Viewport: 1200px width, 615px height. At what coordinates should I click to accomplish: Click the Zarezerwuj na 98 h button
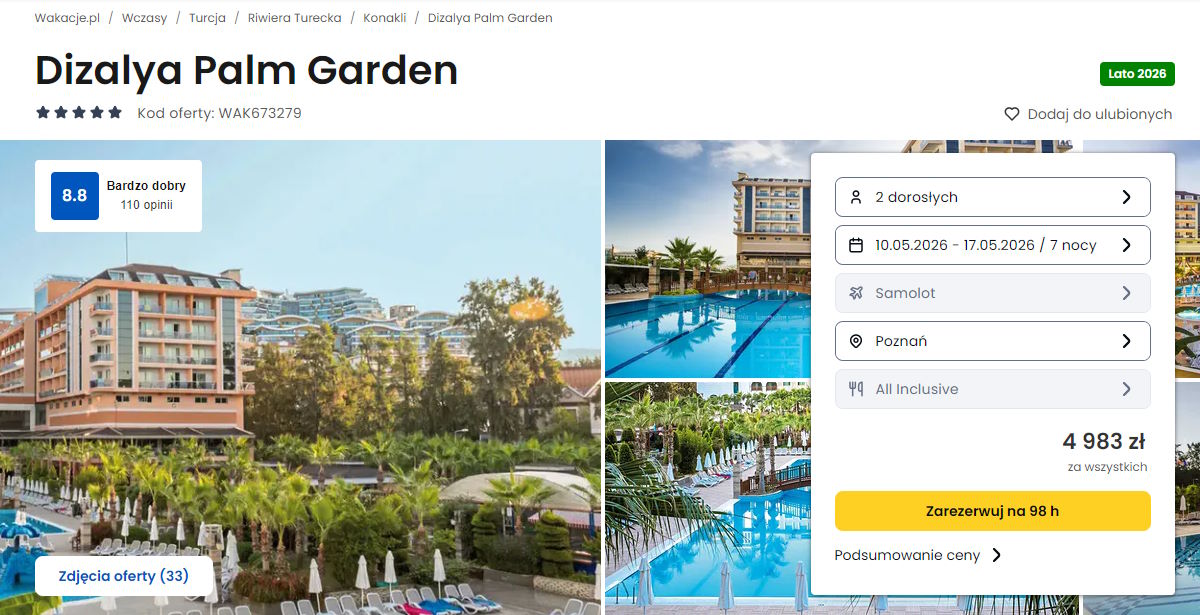pos(993,511)
